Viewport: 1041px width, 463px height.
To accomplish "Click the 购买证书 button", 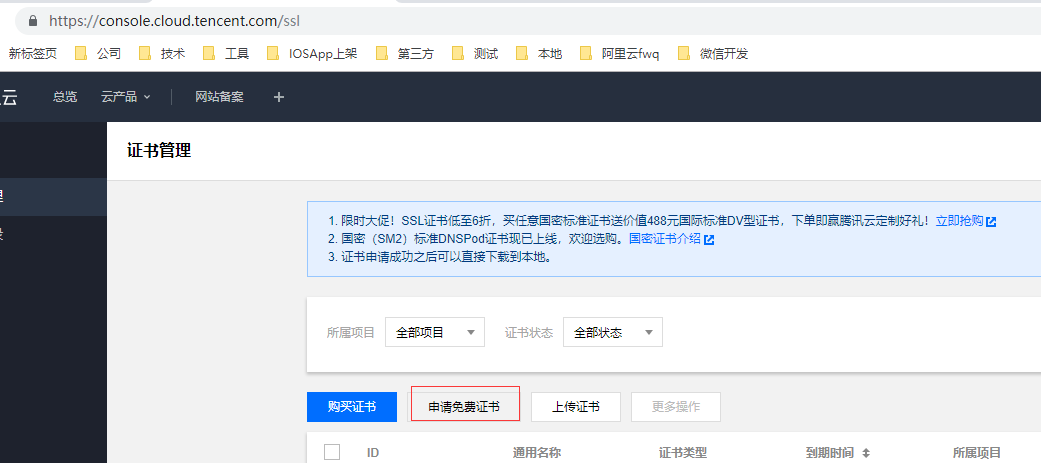I will click(352, 407).
